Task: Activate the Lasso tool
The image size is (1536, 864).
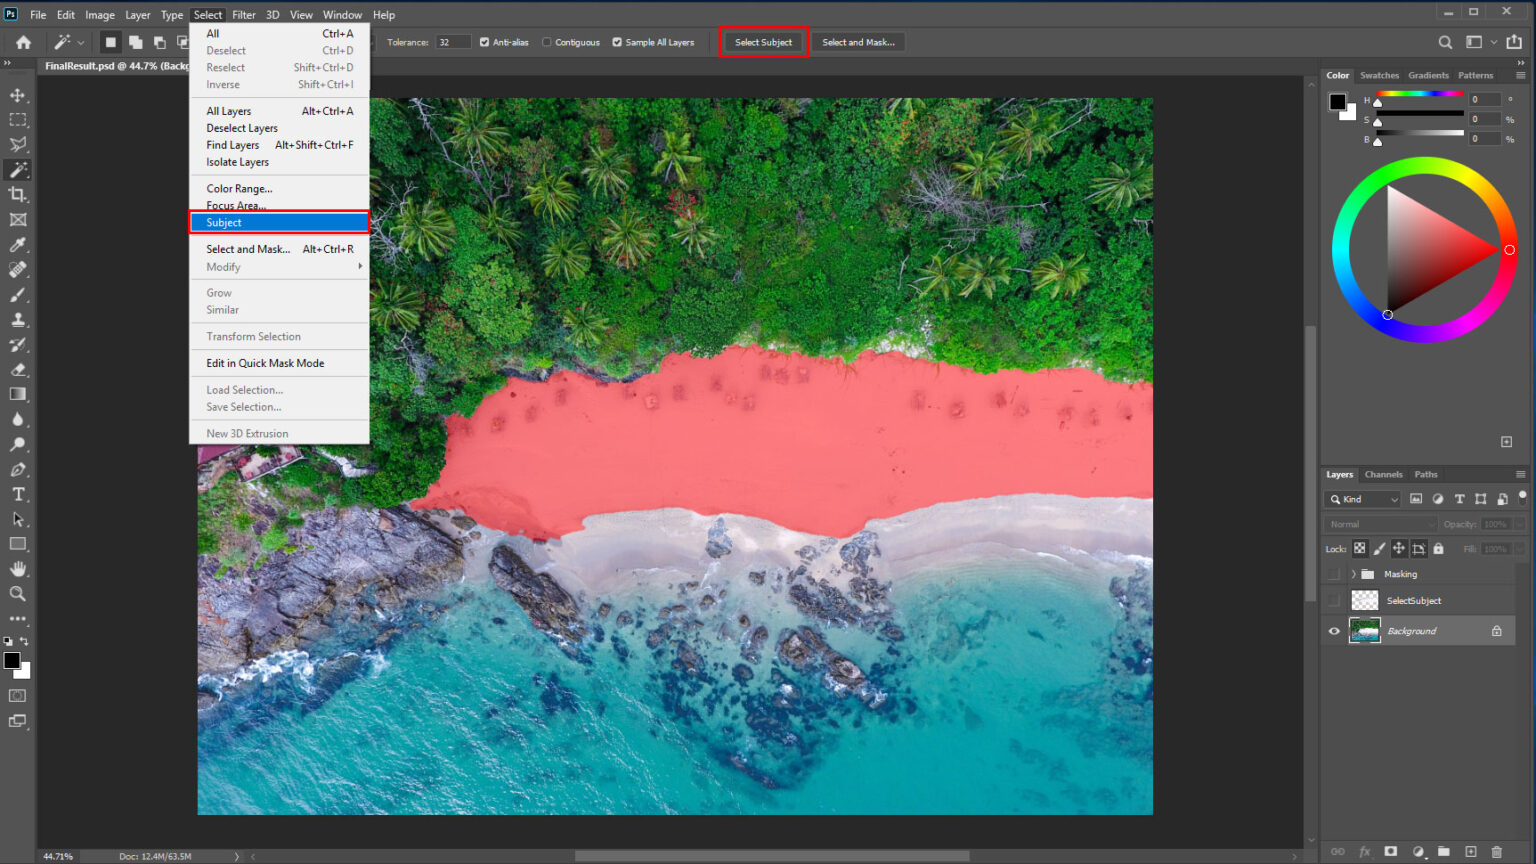Action: [15, 144]
